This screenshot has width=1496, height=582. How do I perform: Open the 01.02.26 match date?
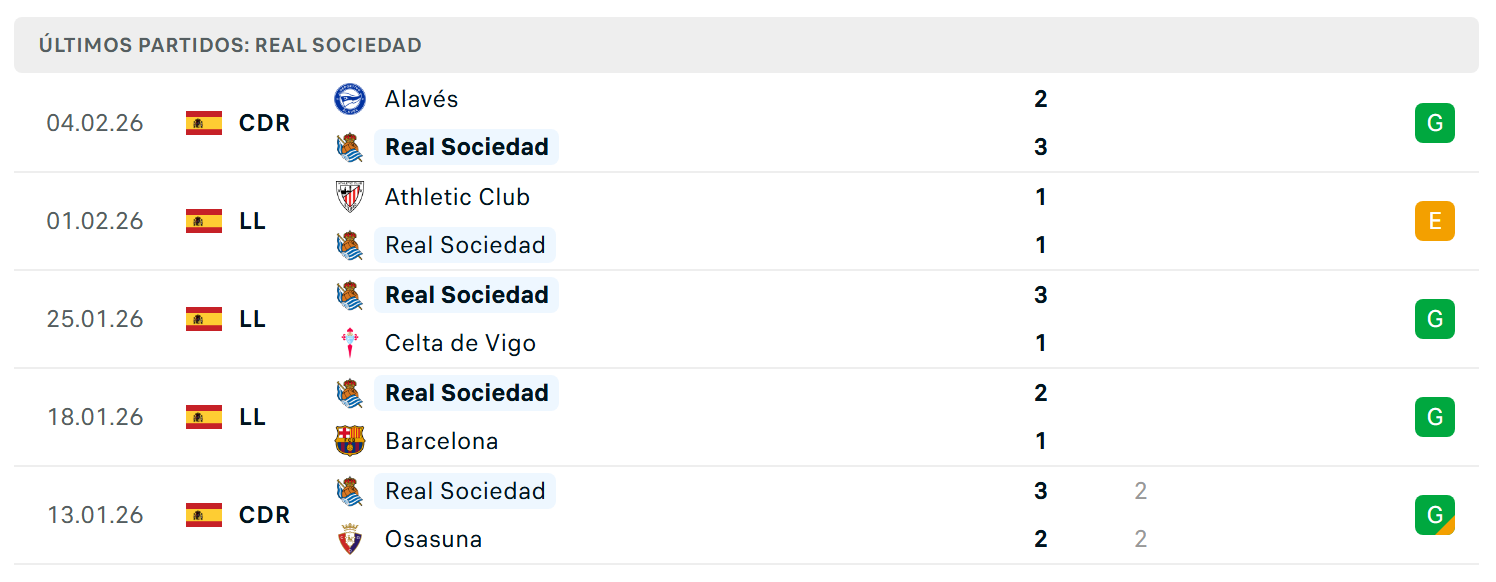[x=95, y=221]
